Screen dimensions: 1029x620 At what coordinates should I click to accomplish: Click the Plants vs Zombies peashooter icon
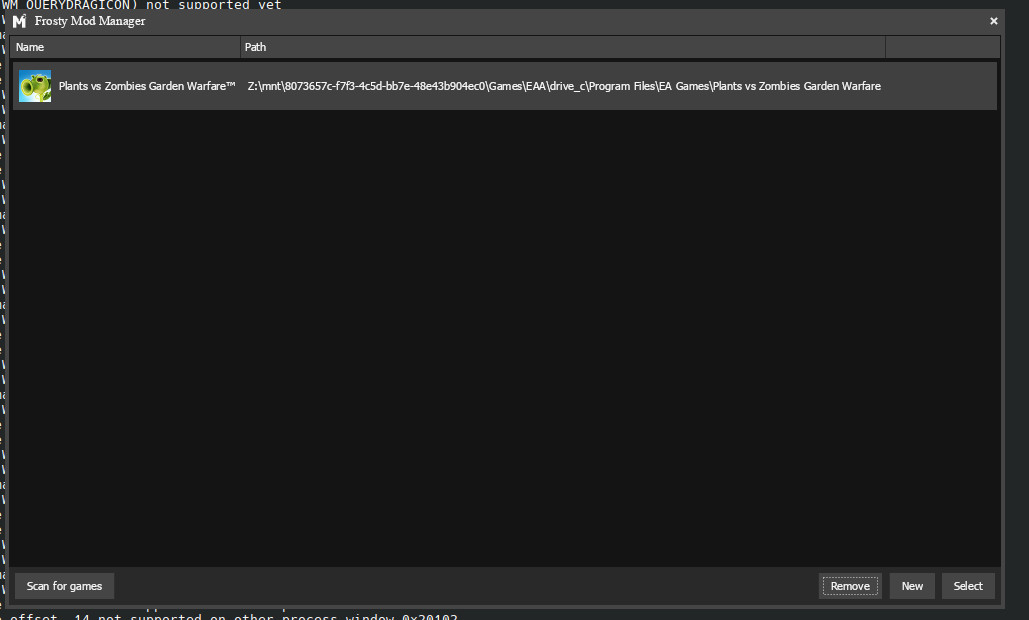[x=35, y=86]
